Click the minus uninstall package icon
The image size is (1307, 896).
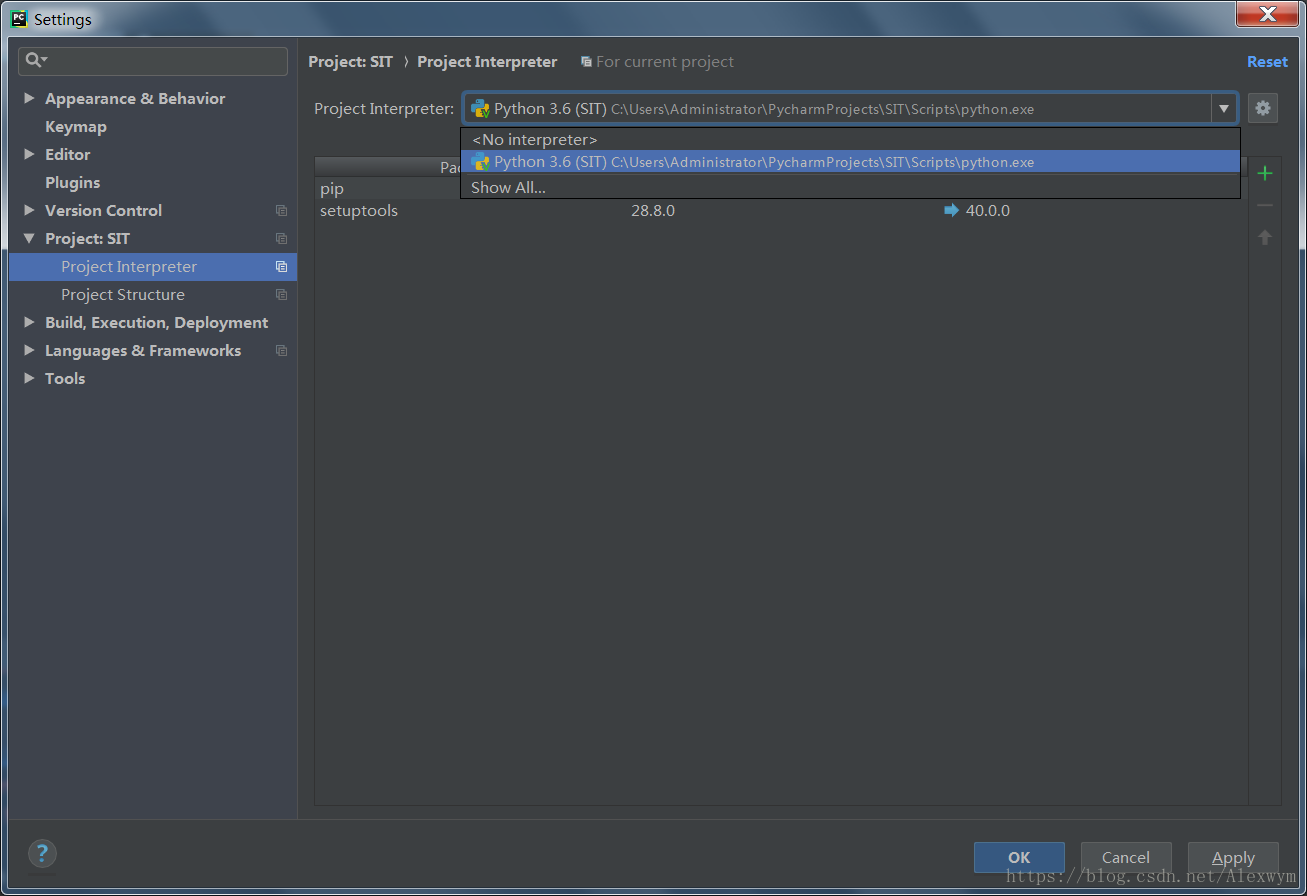coord(1265,205)
